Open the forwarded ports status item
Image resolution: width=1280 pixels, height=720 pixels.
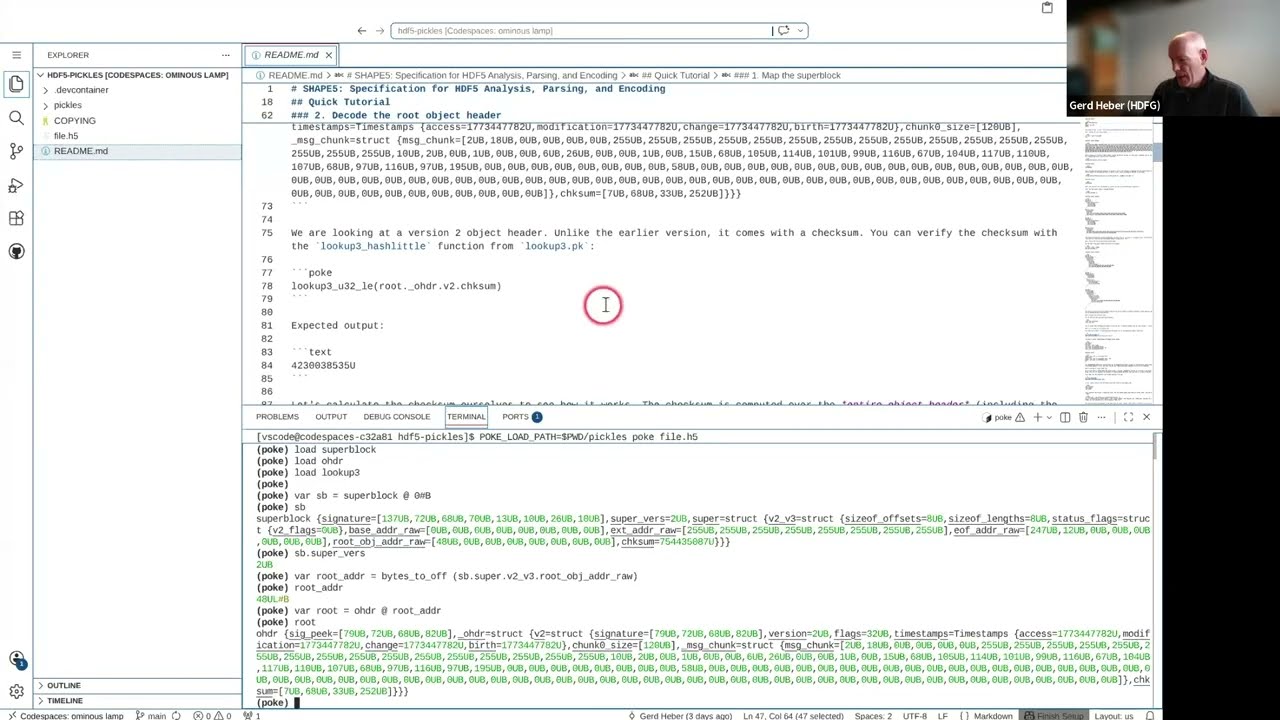click(x=253, y=716)
